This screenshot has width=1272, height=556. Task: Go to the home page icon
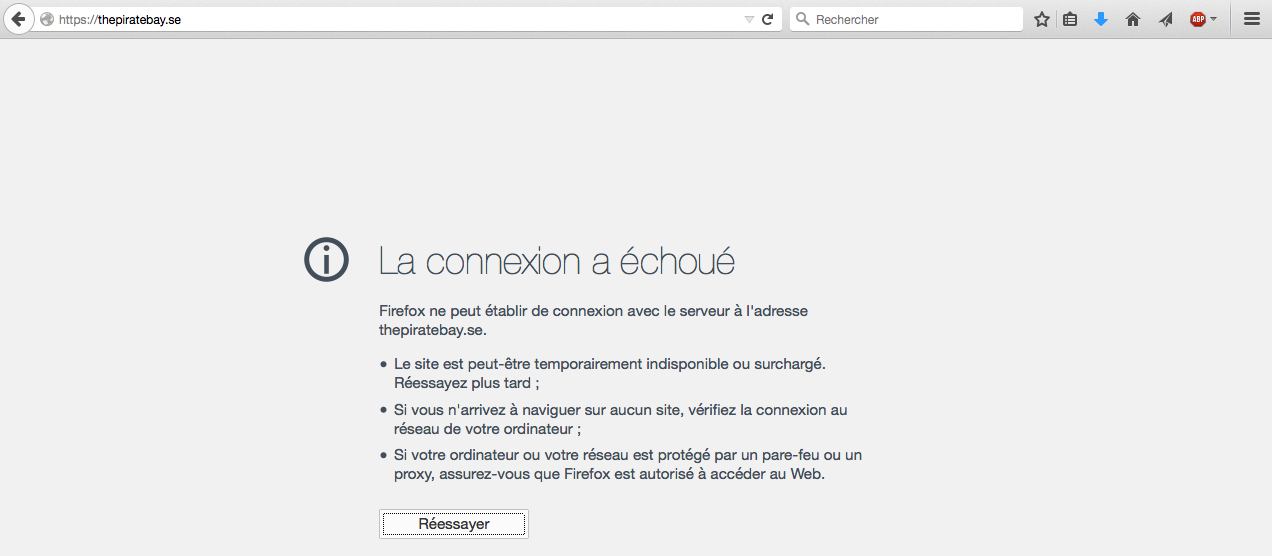pos(1133,19)
